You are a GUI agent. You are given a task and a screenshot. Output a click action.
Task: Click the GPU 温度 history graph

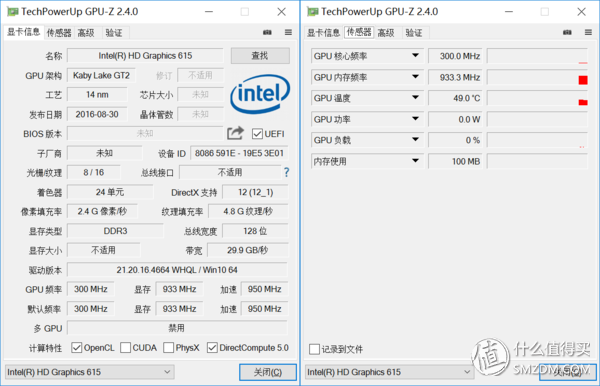537,98
